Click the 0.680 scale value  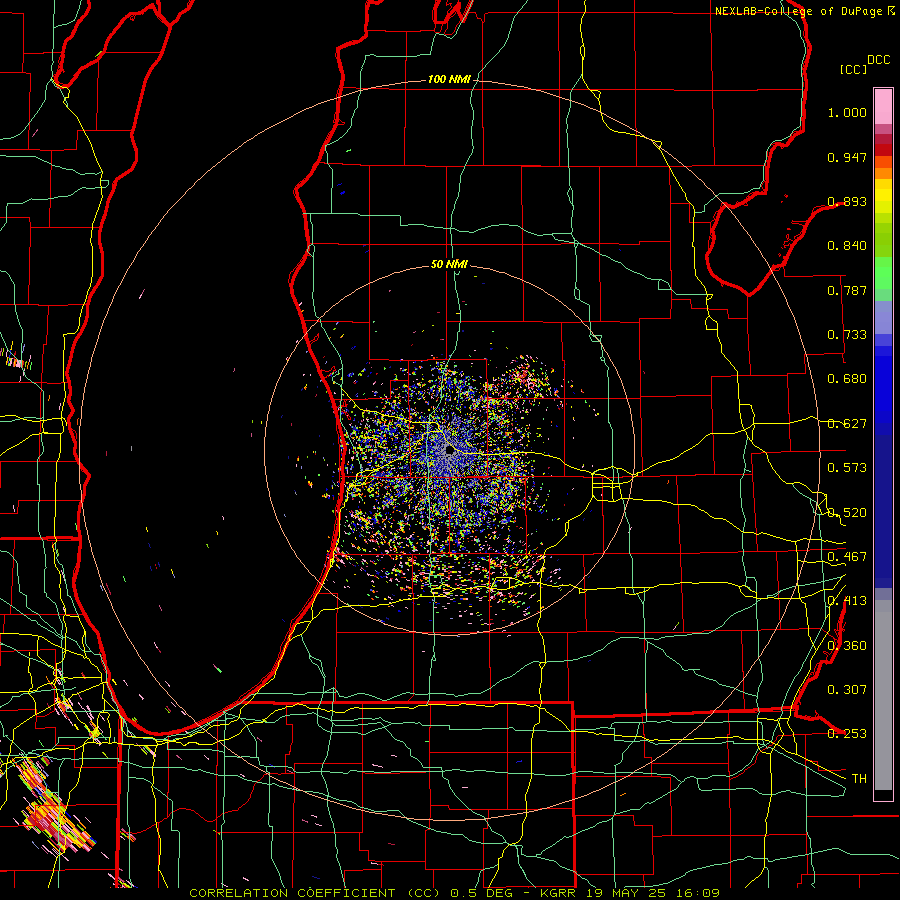click(x=847, y=379)
